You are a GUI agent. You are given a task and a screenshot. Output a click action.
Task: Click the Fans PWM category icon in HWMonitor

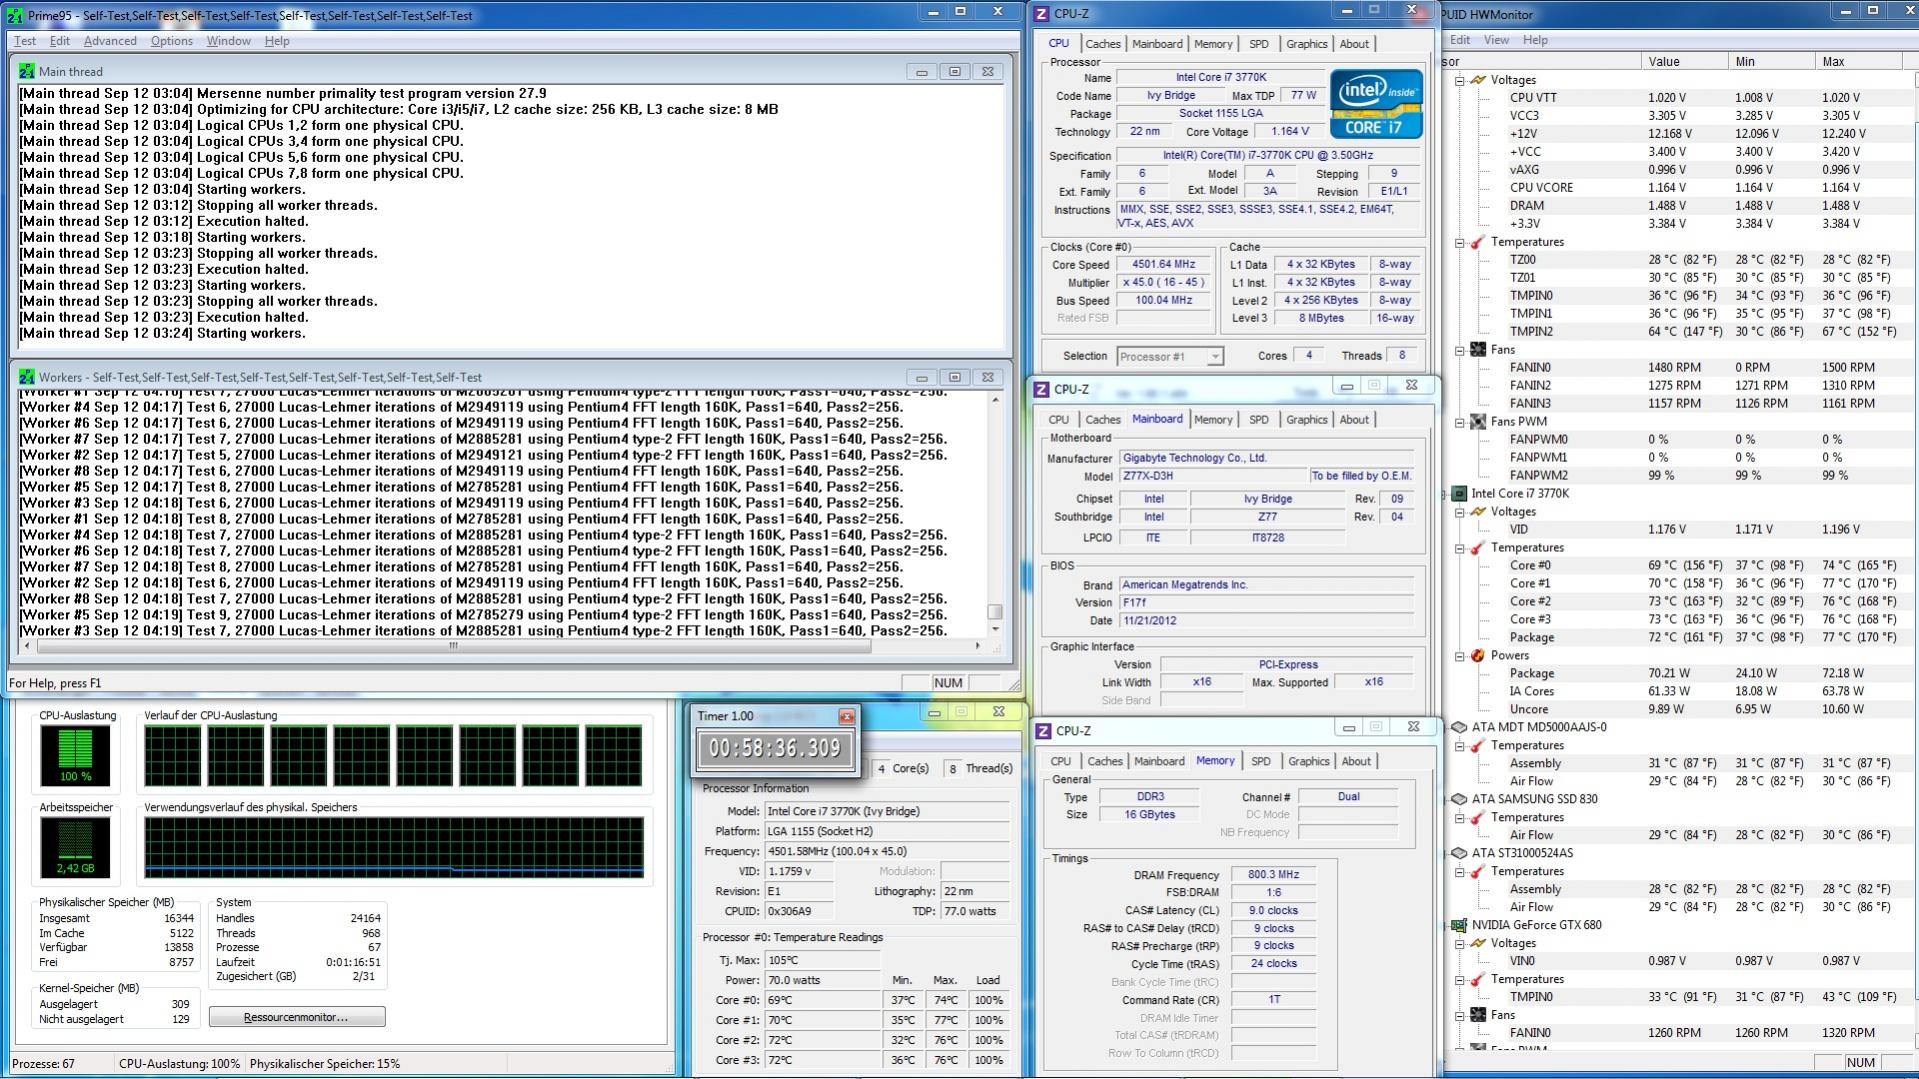pos(1478,422)
